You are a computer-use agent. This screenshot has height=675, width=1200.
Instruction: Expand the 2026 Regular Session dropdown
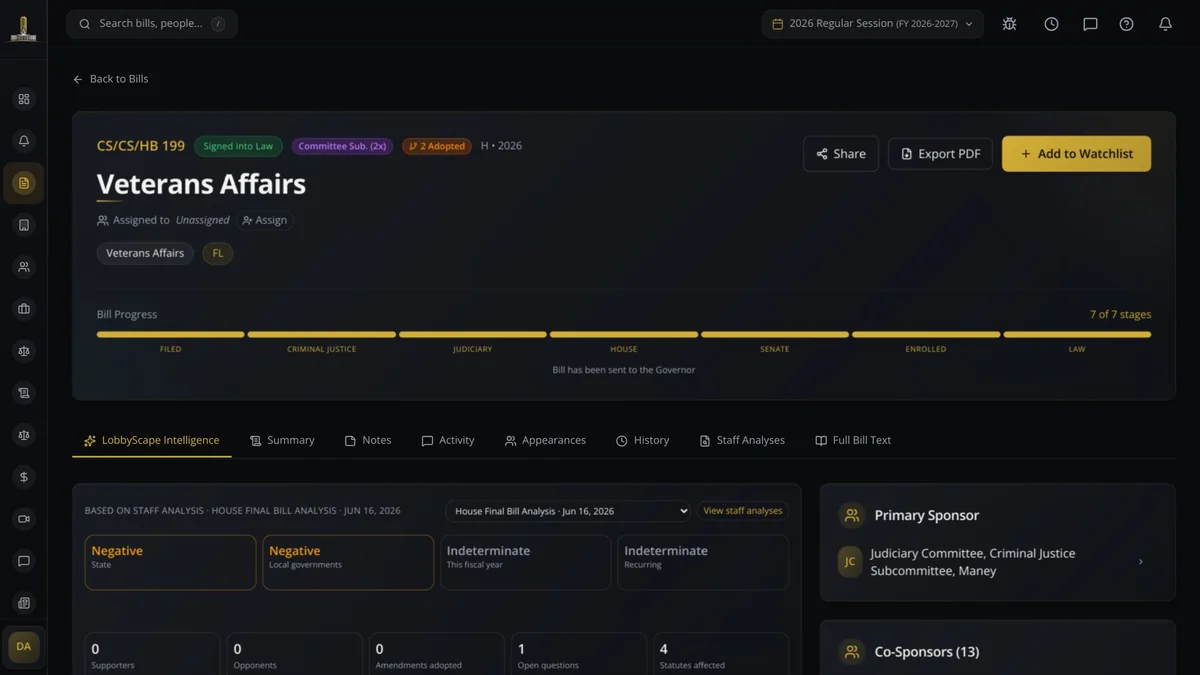coord(873,24)
